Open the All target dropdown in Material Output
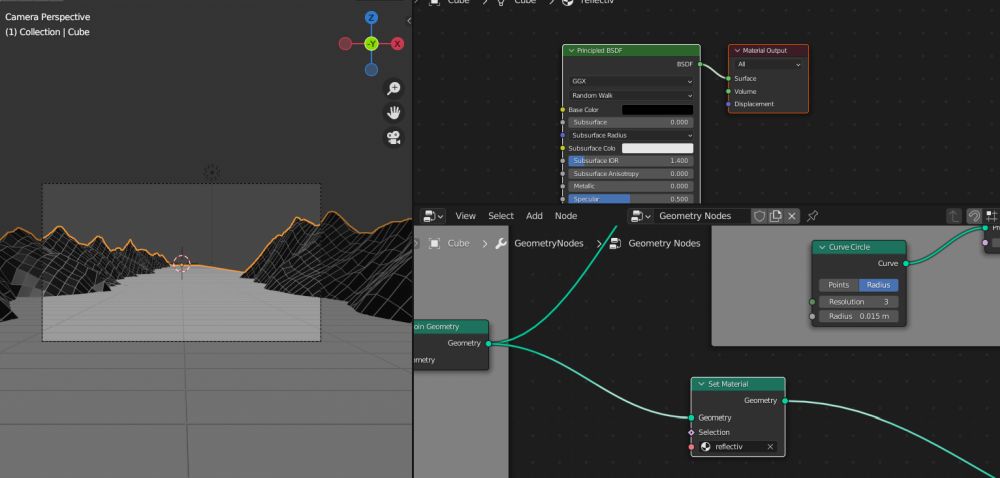 (x=768, y=64)
